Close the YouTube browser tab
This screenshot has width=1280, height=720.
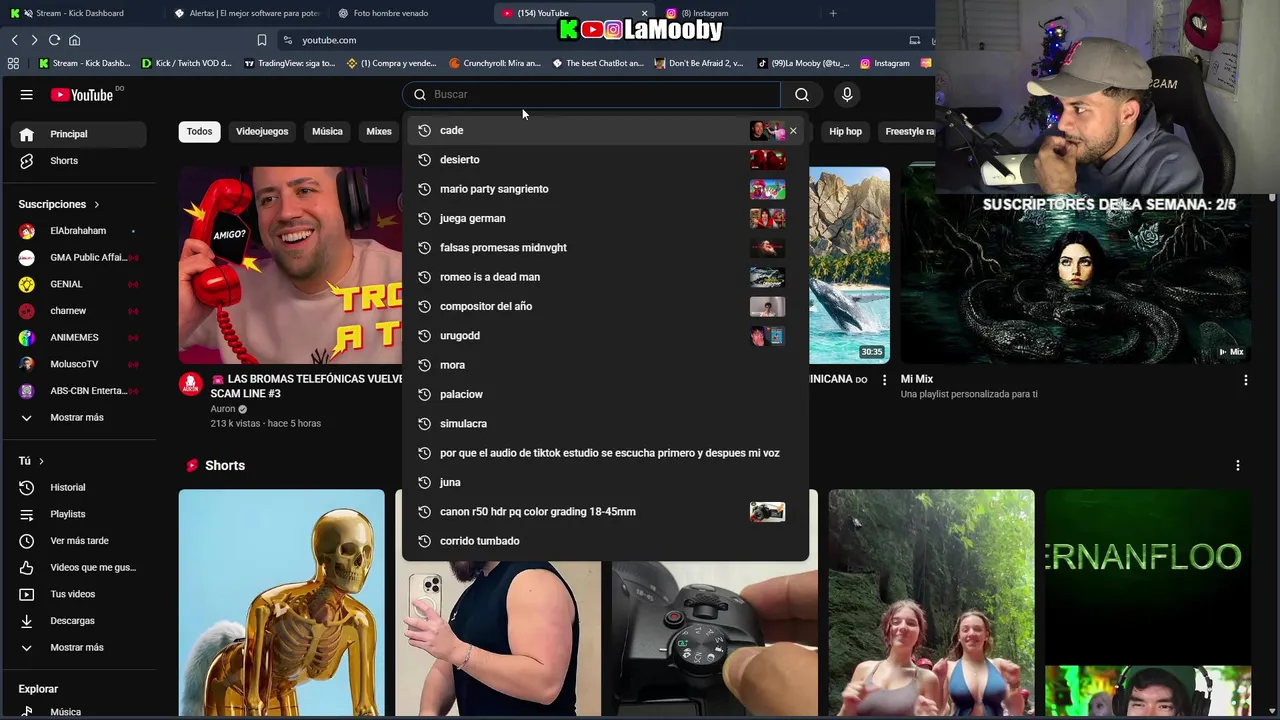pos(644,13)
